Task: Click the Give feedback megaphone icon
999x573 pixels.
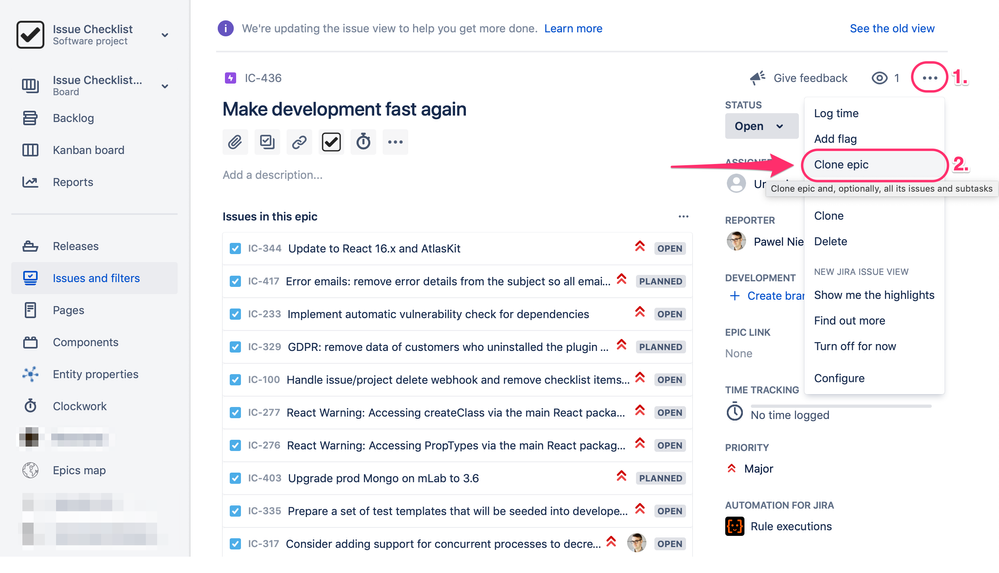Action: point(758,78)
